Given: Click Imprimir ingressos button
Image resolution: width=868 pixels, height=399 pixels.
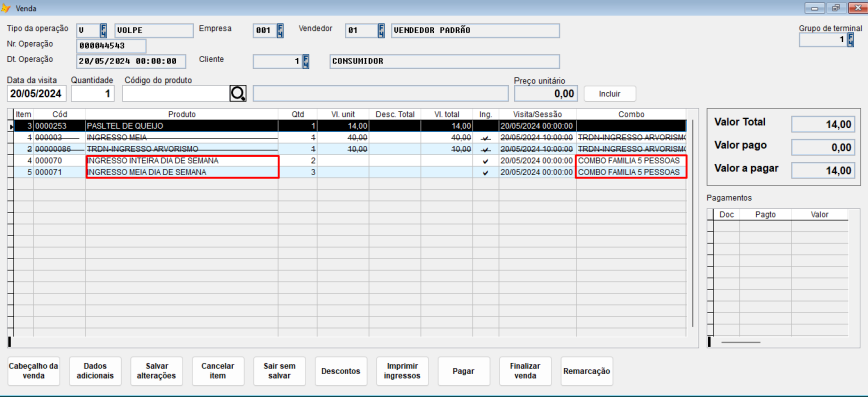Looking at the screenshot, I should coord(402,371).
